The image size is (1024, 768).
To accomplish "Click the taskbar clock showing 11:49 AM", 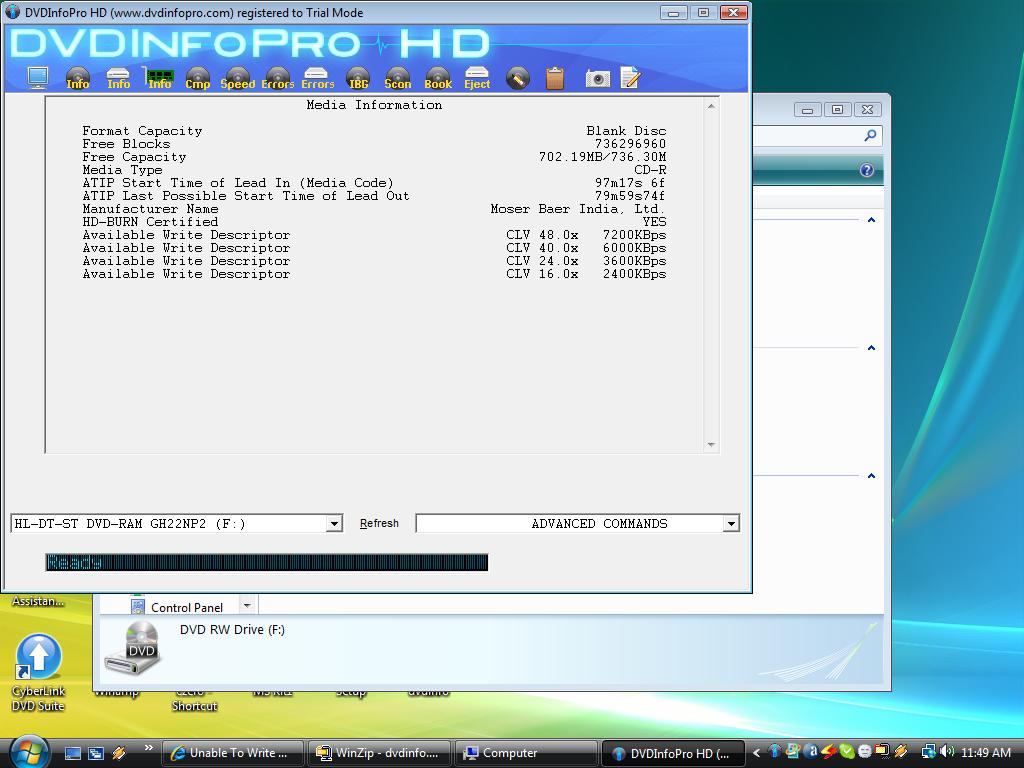I will [985, 753].
